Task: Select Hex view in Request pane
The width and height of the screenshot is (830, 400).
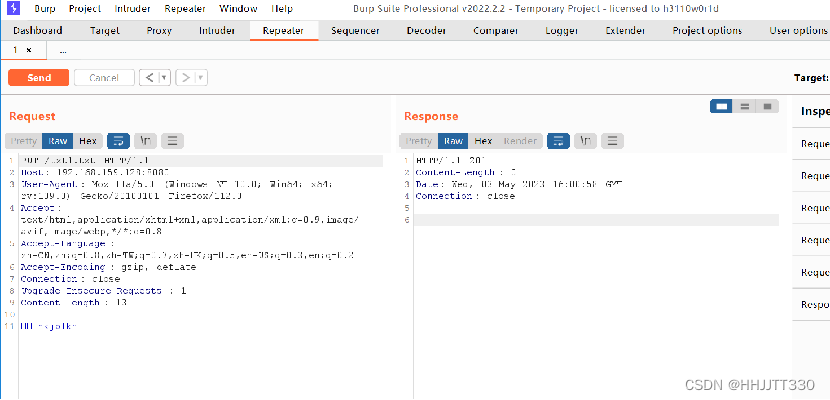Action: click(x=88, y=141)
